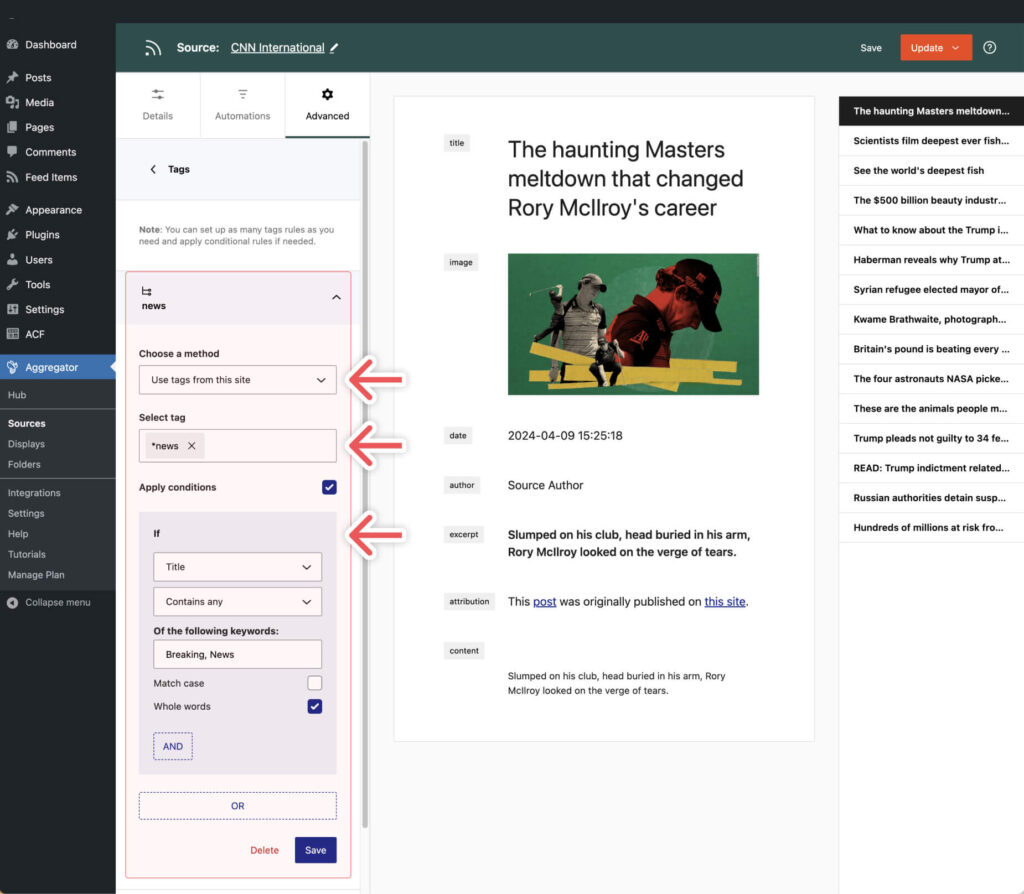
Task: Click the Appearance brush icon
Action: click(12, 210)
